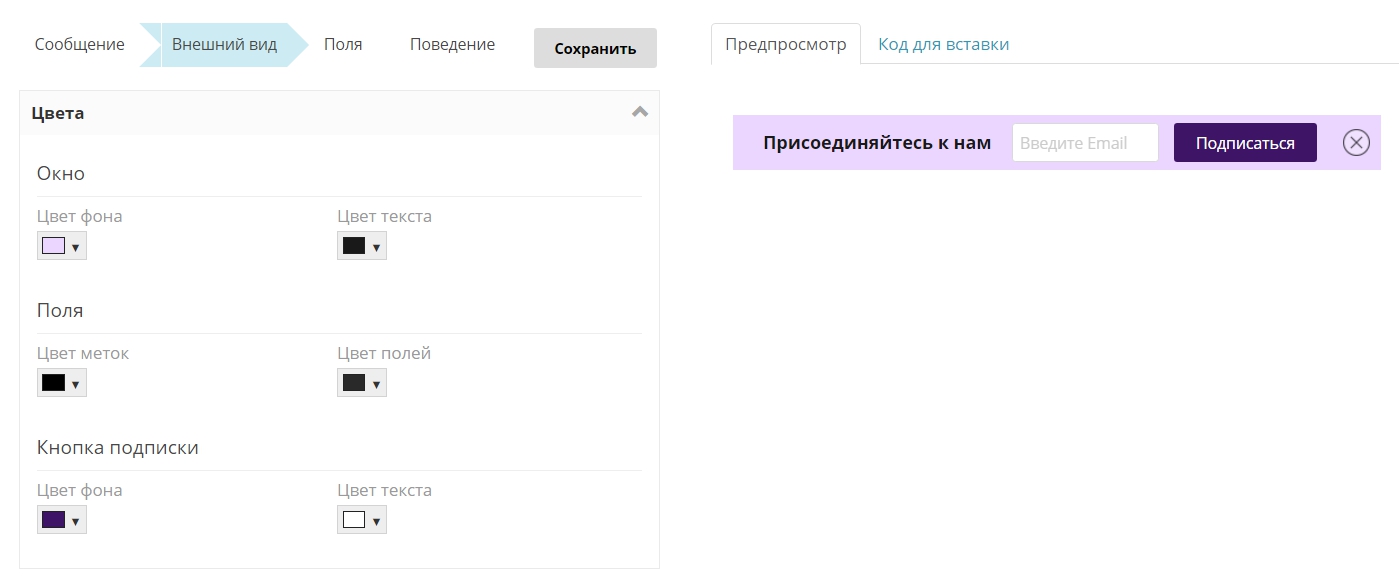Open the Поведение step
The image size is (1399, 584).
pos(452,45)
